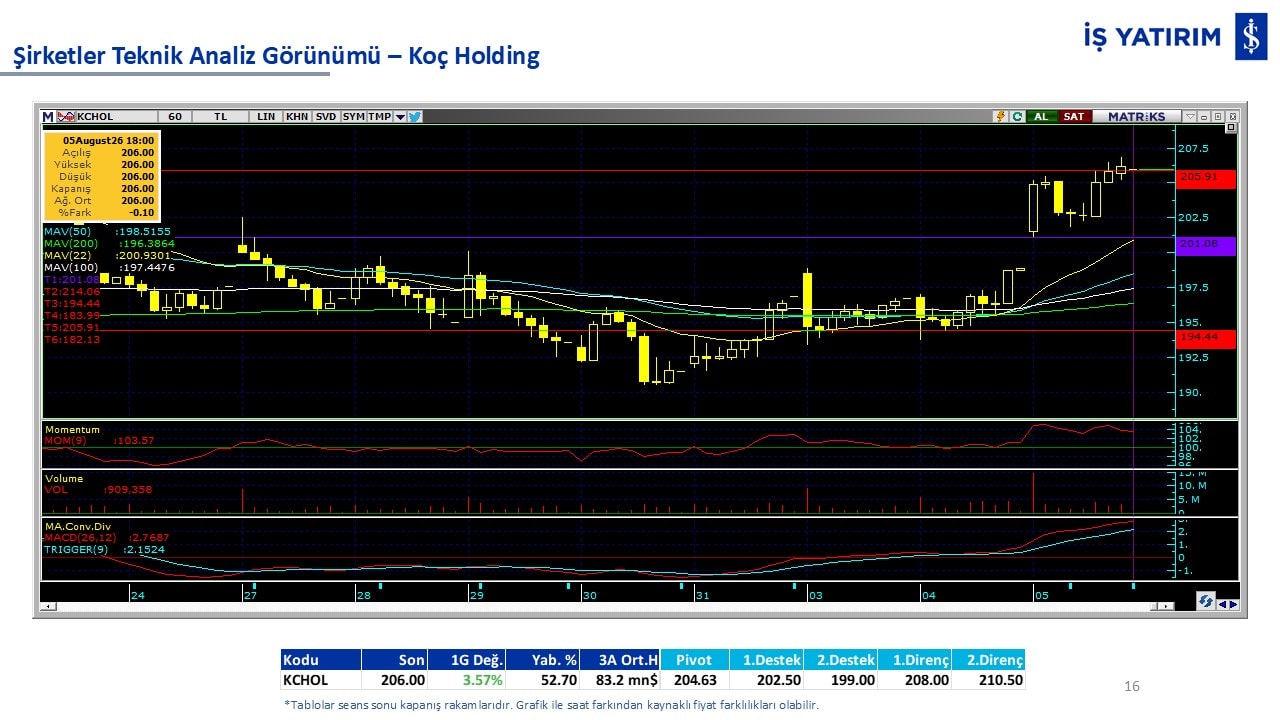Click date label 31 on time axis
This screenshot has width=1280, height=720.
tap(703, 595)
